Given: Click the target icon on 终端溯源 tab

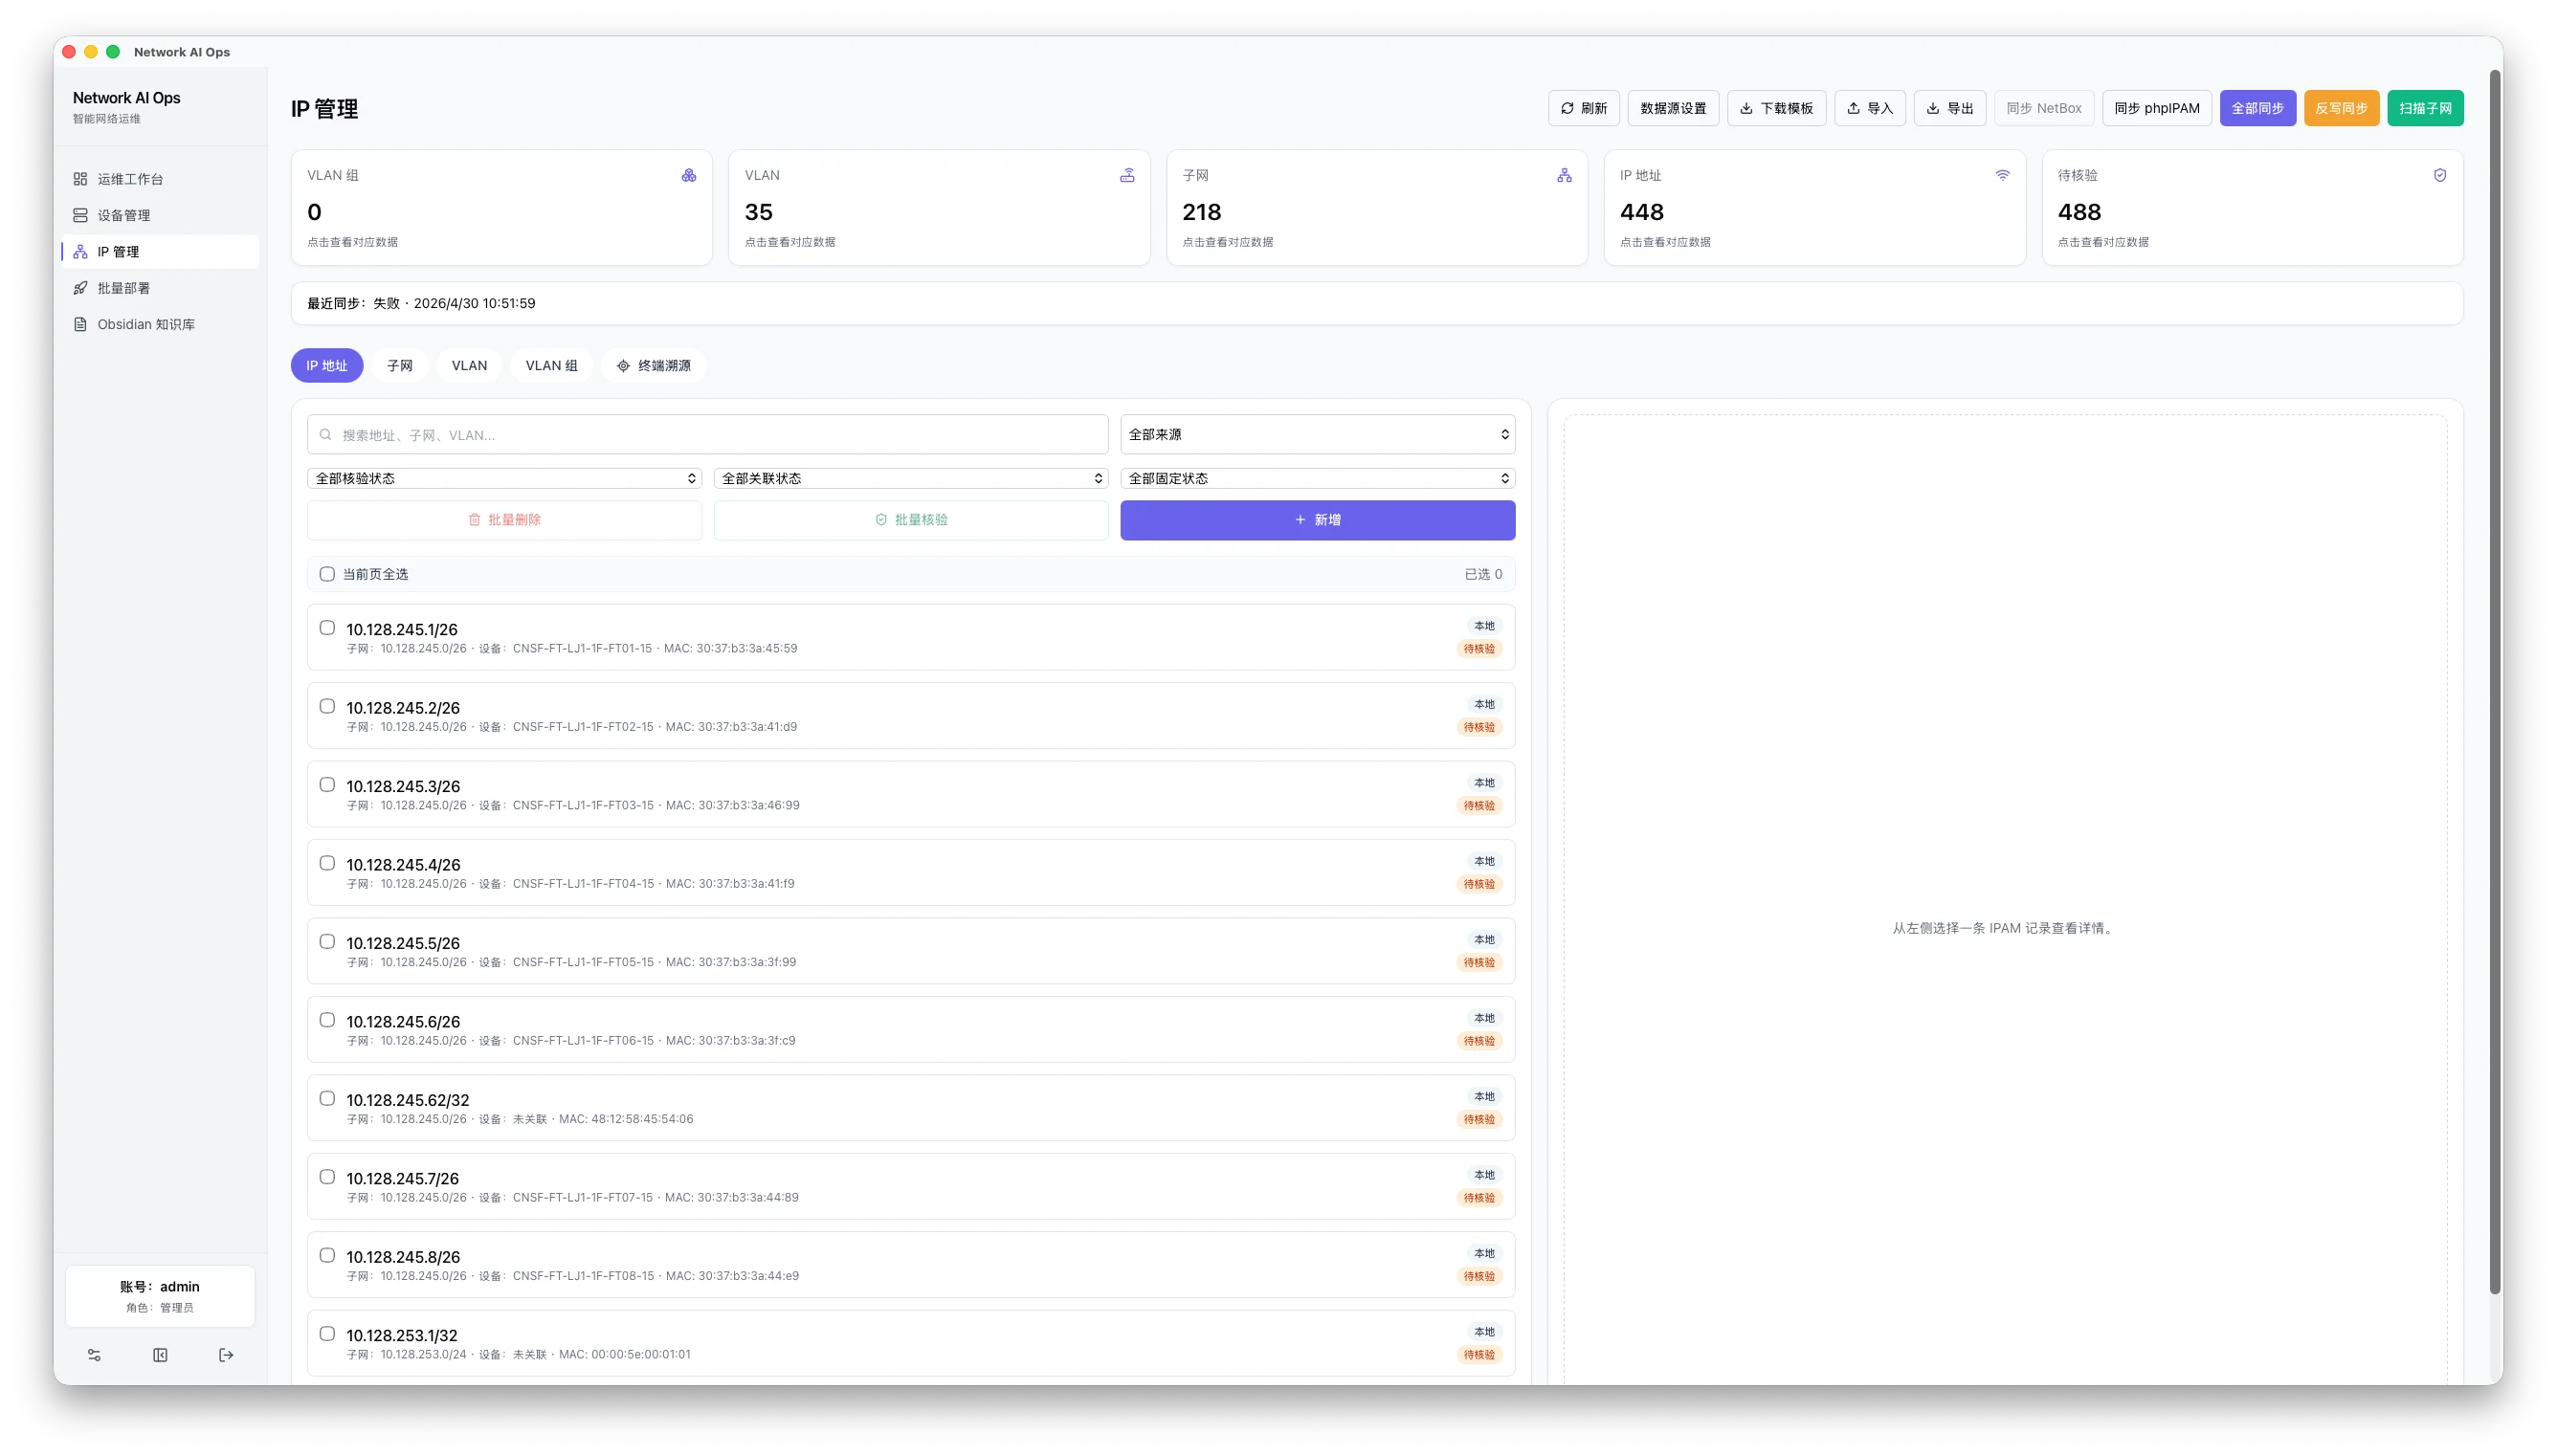Looking at the screenshot, I should 623,366.
